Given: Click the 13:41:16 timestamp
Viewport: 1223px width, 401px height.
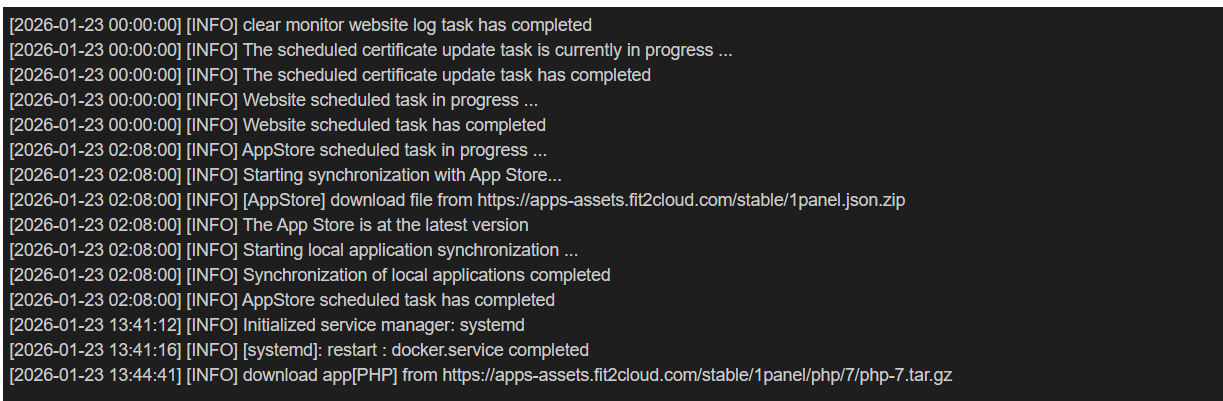Looking at the screenshot, I should 96,350.
